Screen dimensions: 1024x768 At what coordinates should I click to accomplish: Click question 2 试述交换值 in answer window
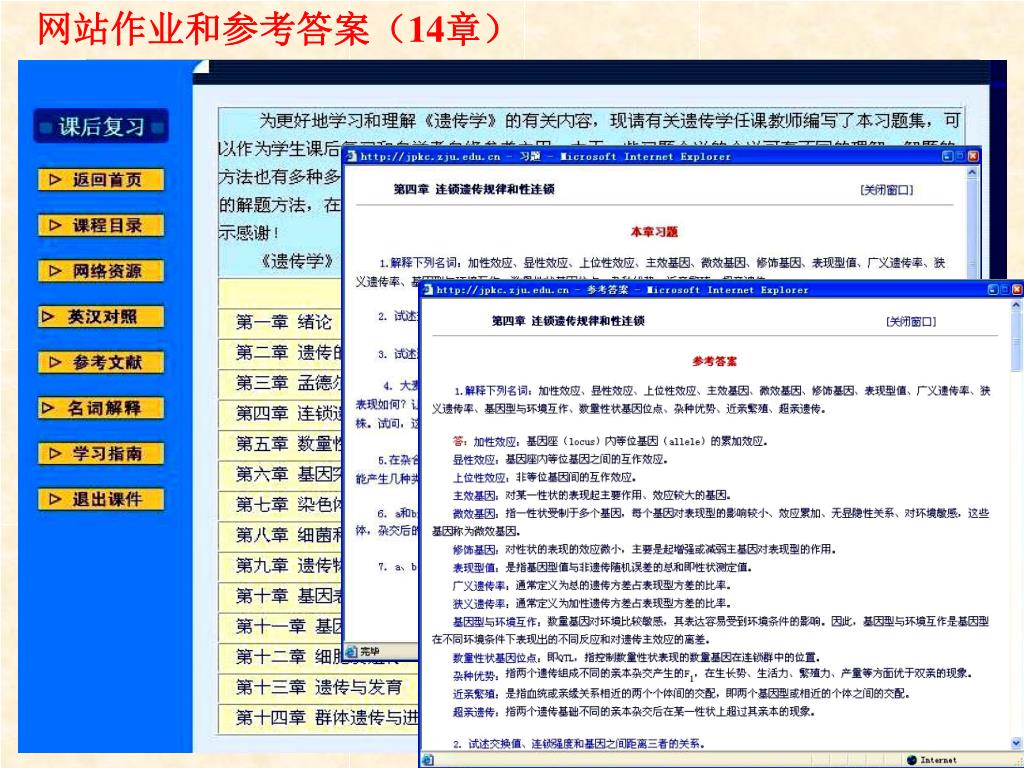579,744
